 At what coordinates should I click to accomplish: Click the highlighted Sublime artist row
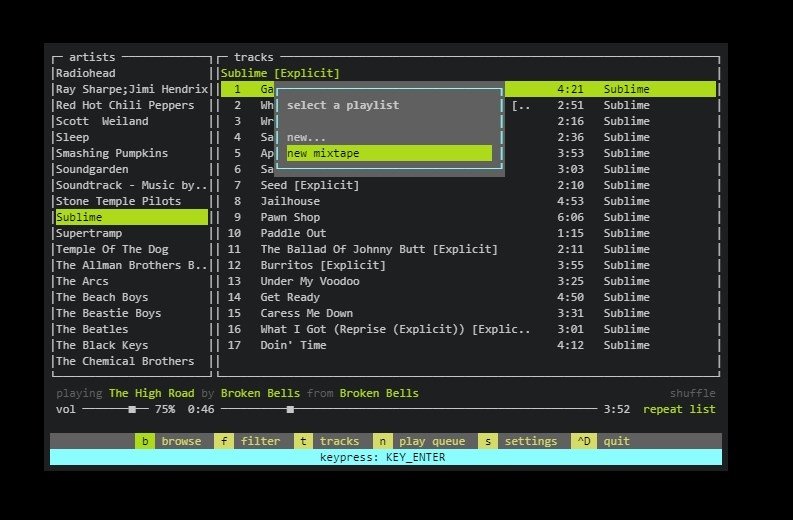point(131,217)
